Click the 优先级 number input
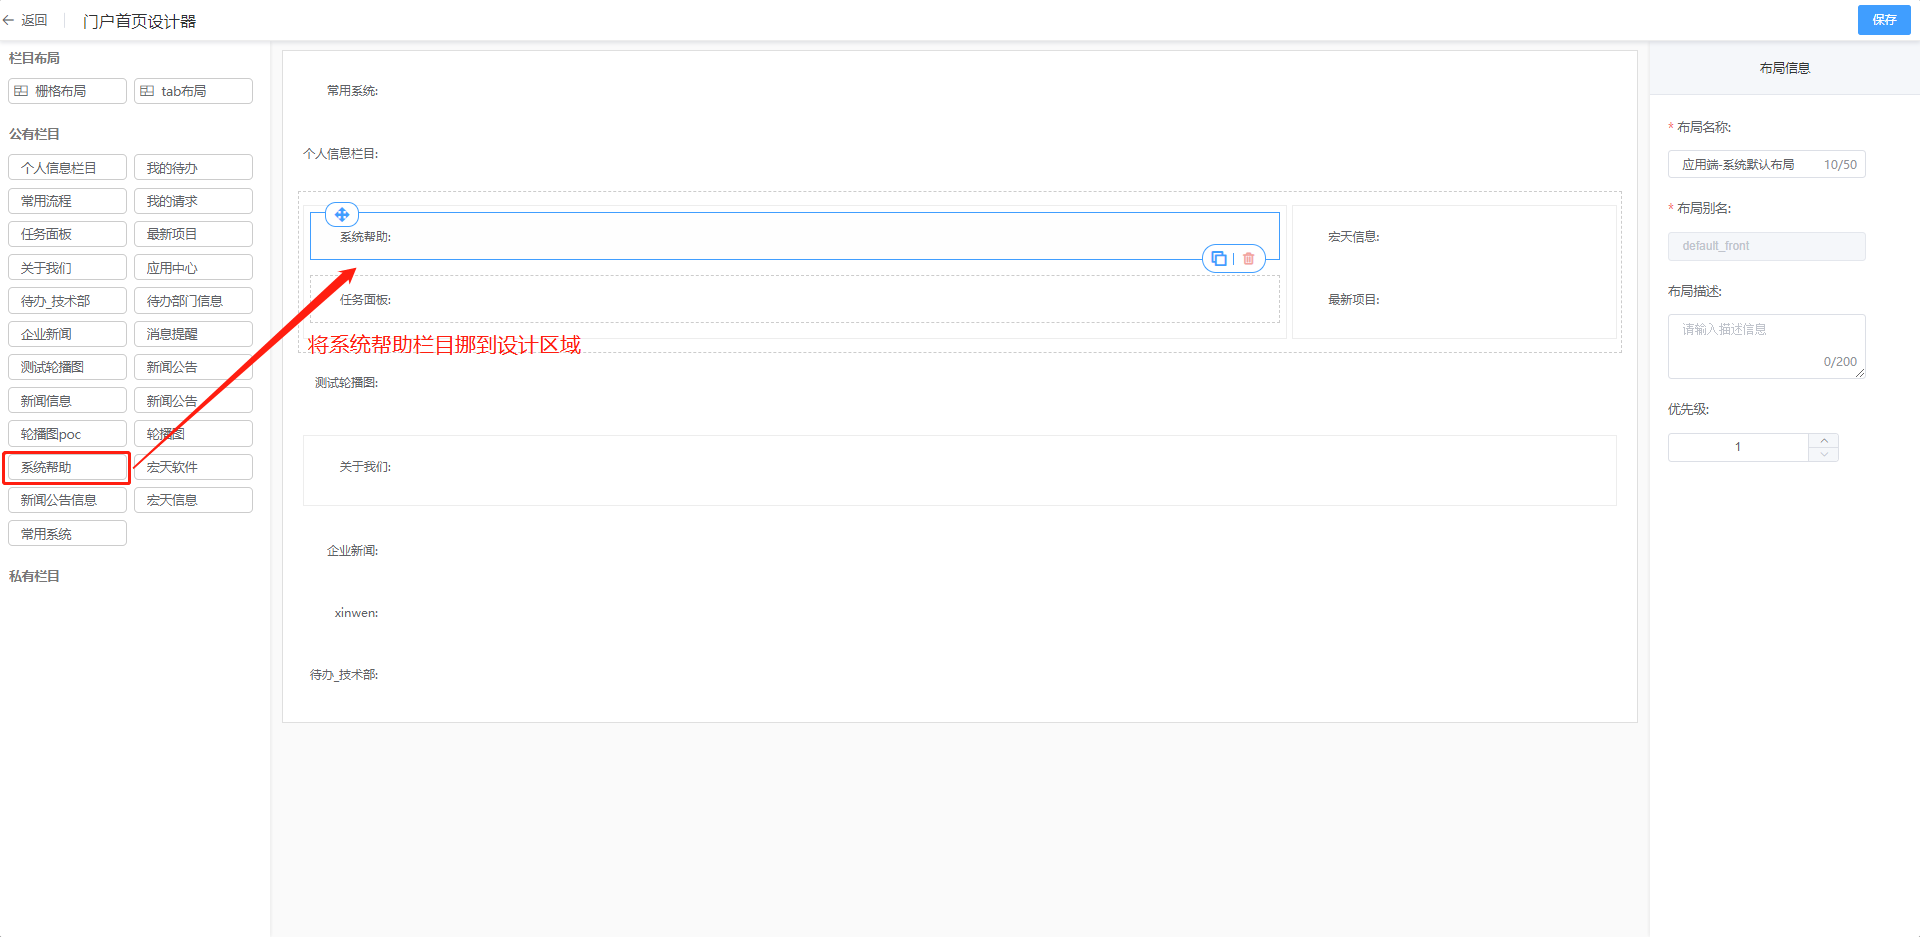1920x937 pixels. [1738, 447]
